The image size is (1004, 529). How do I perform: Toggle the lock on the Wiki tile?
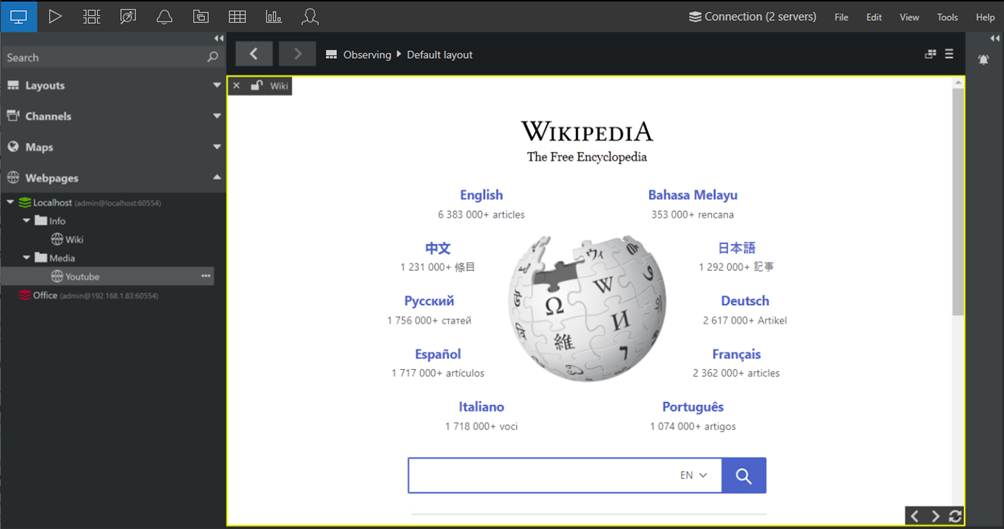pos(256,86)
